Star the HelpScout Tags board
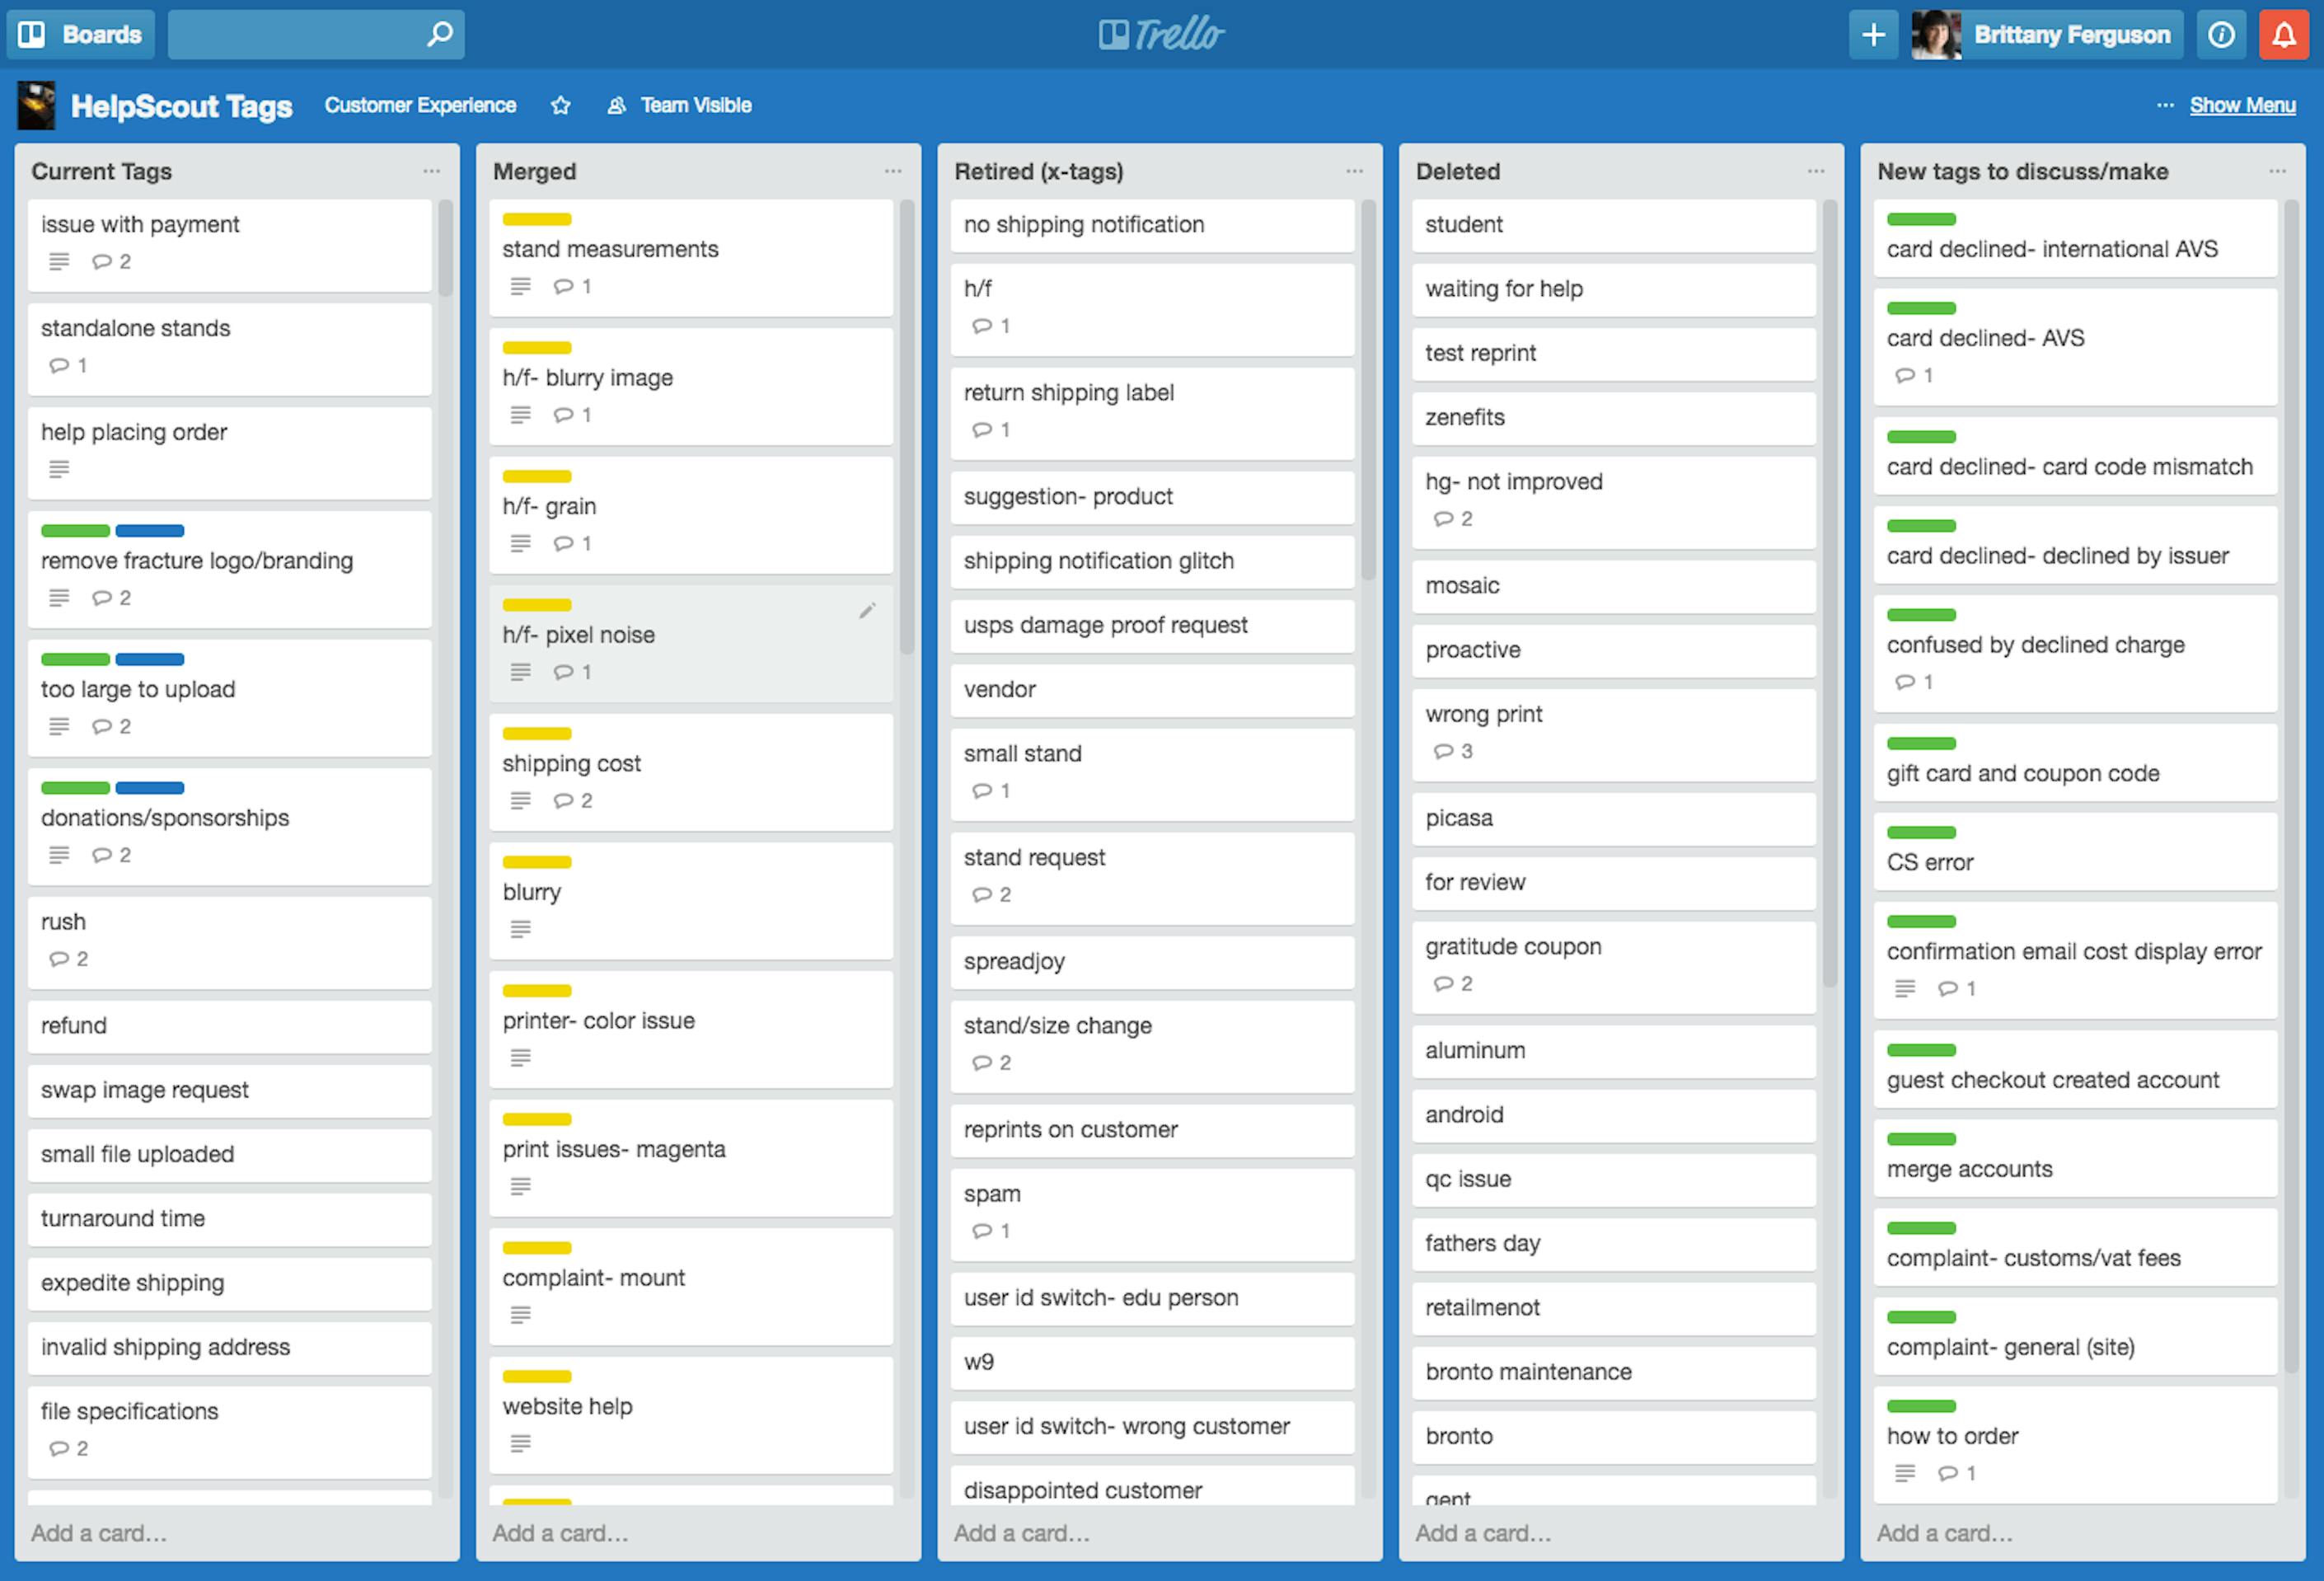The image size is (2324, 1581). point(561,105)
